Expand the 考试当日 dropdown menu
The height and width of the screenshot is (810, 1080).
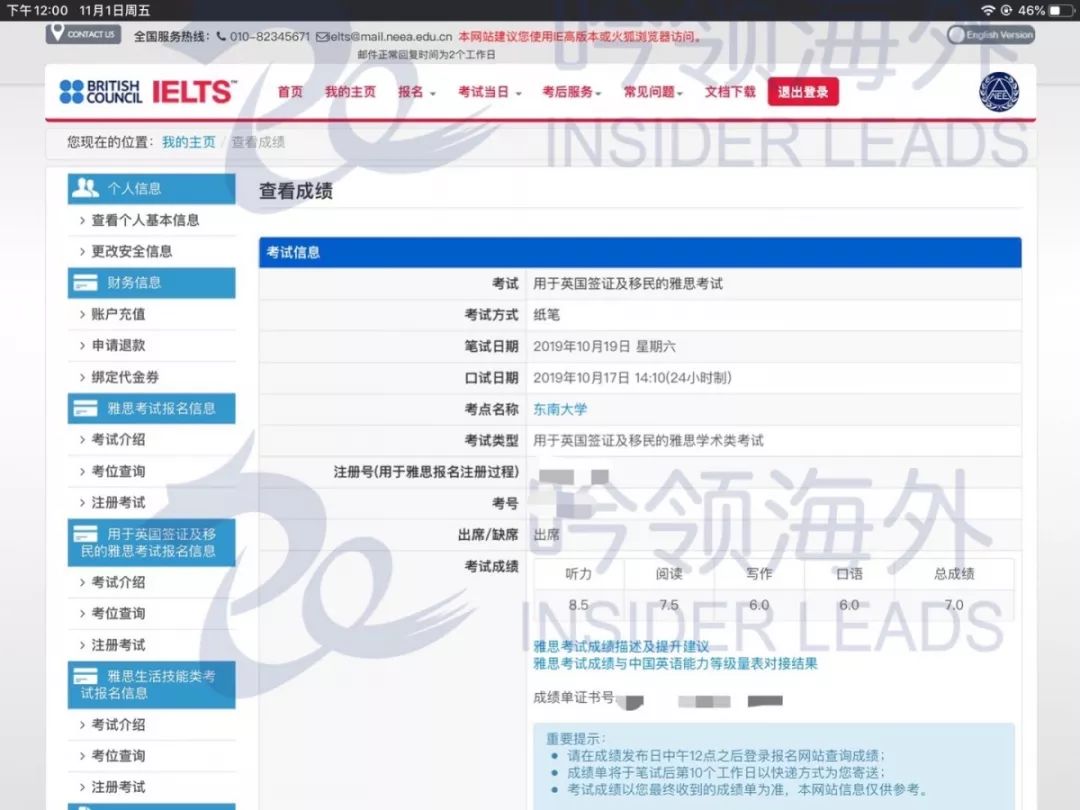tap(489, 92)
